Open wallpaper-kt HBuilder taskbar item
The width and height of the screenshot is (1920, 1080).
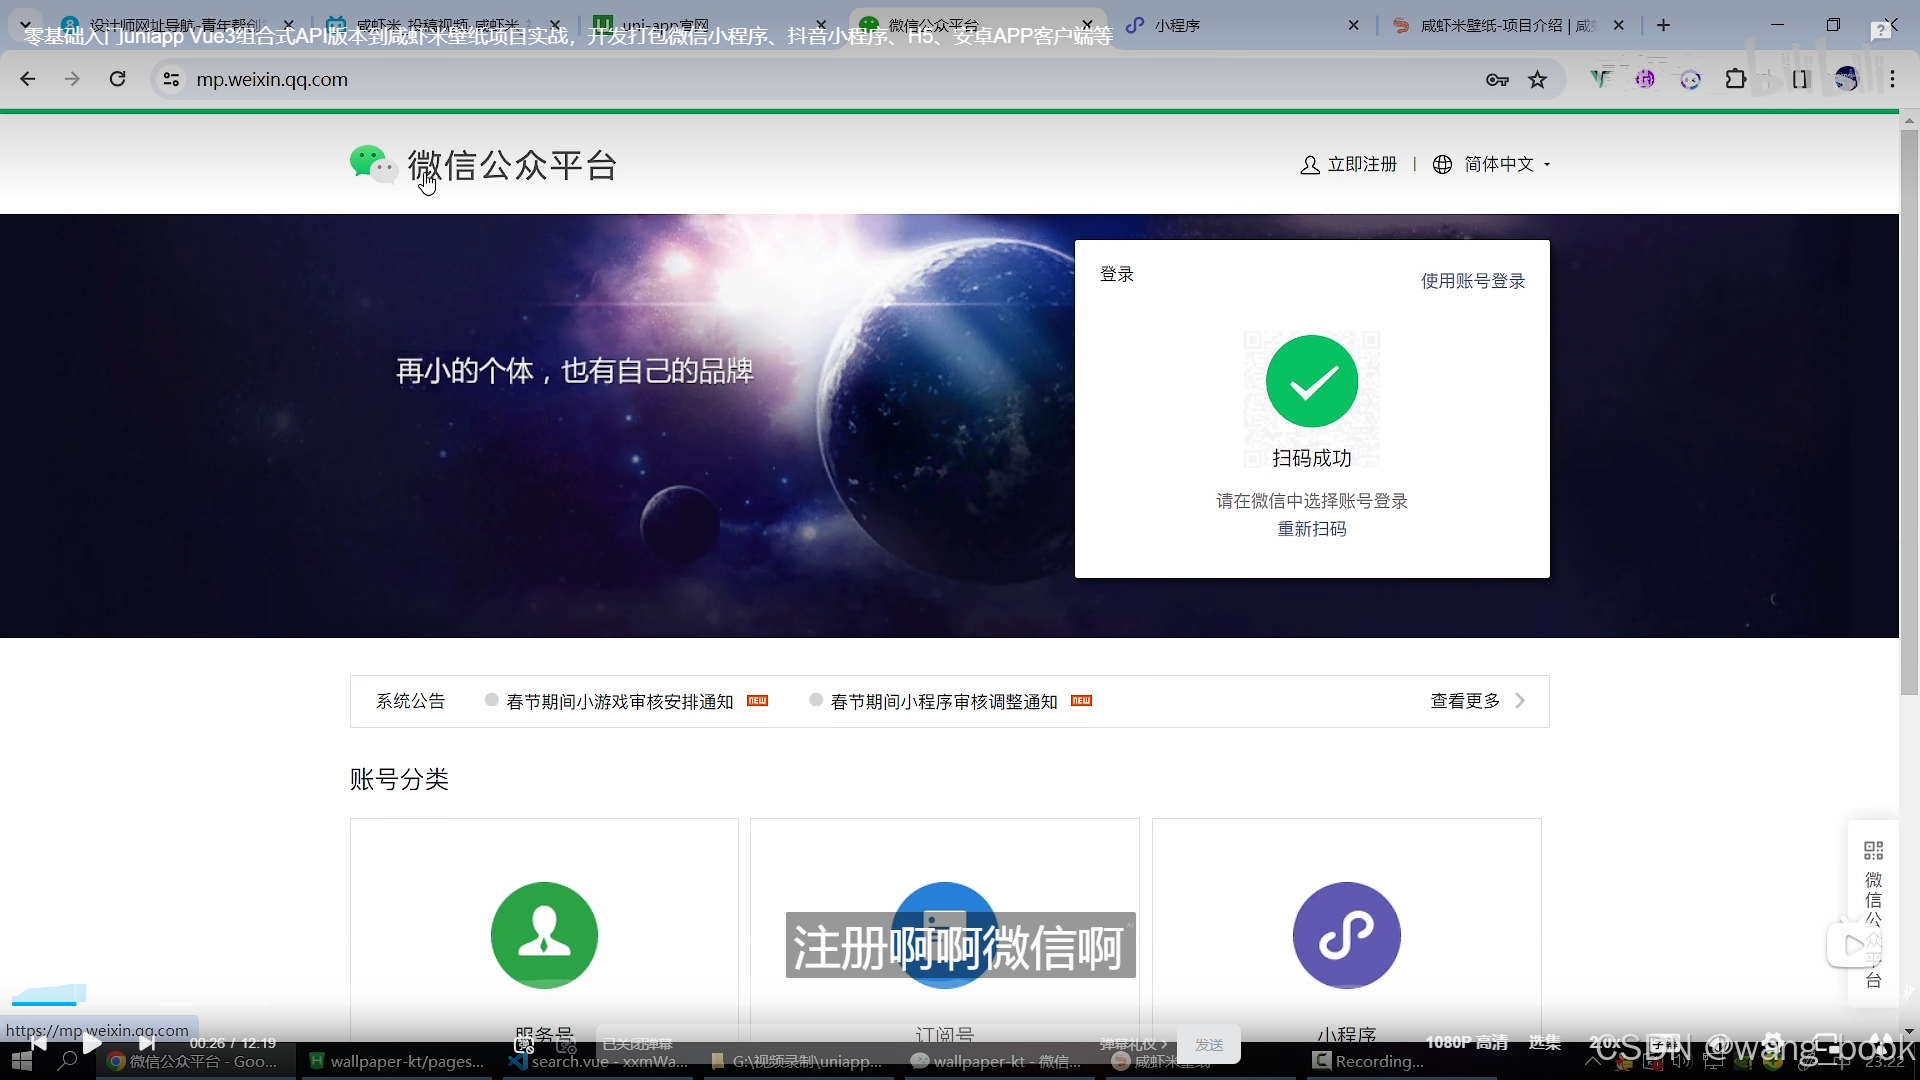(397, 1061)
